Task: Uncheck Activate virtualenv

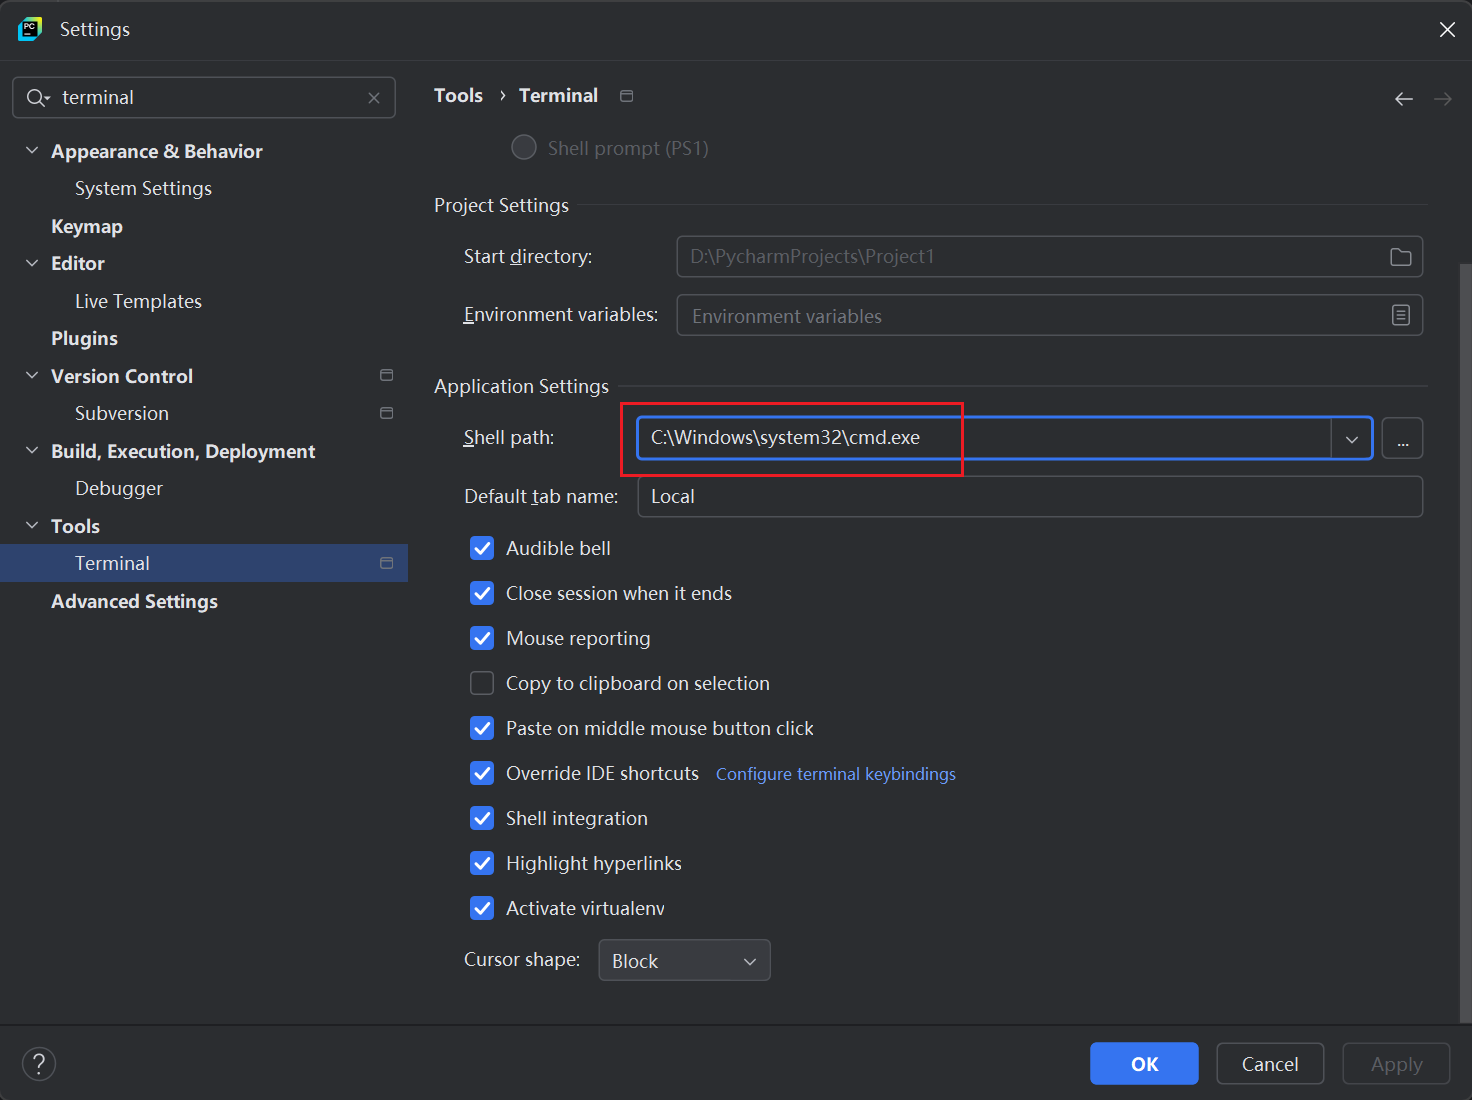Action: (x=482, y=908)
